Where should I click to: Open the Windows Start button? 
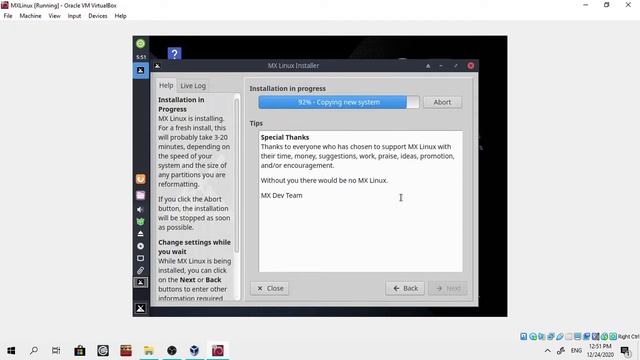tap(11, 351)
